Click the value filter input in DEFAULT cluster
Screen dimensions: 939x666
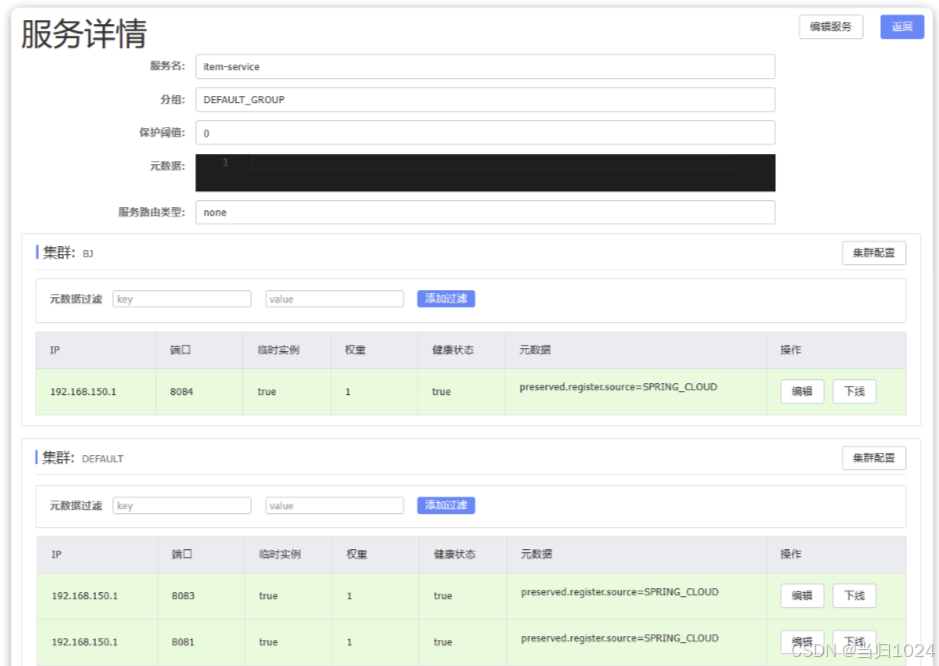335,505
